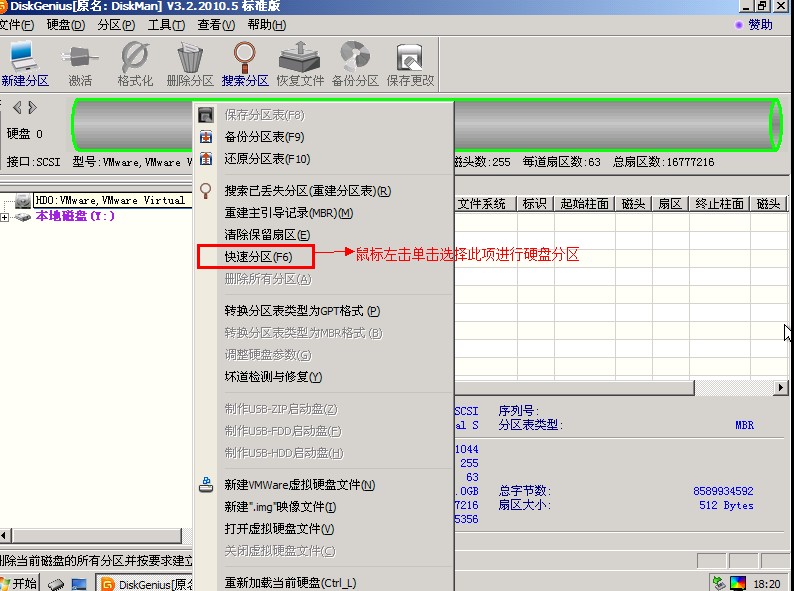Choose 还原分区表(F10) from menu

pyautogui.click(x=324, y=159)
